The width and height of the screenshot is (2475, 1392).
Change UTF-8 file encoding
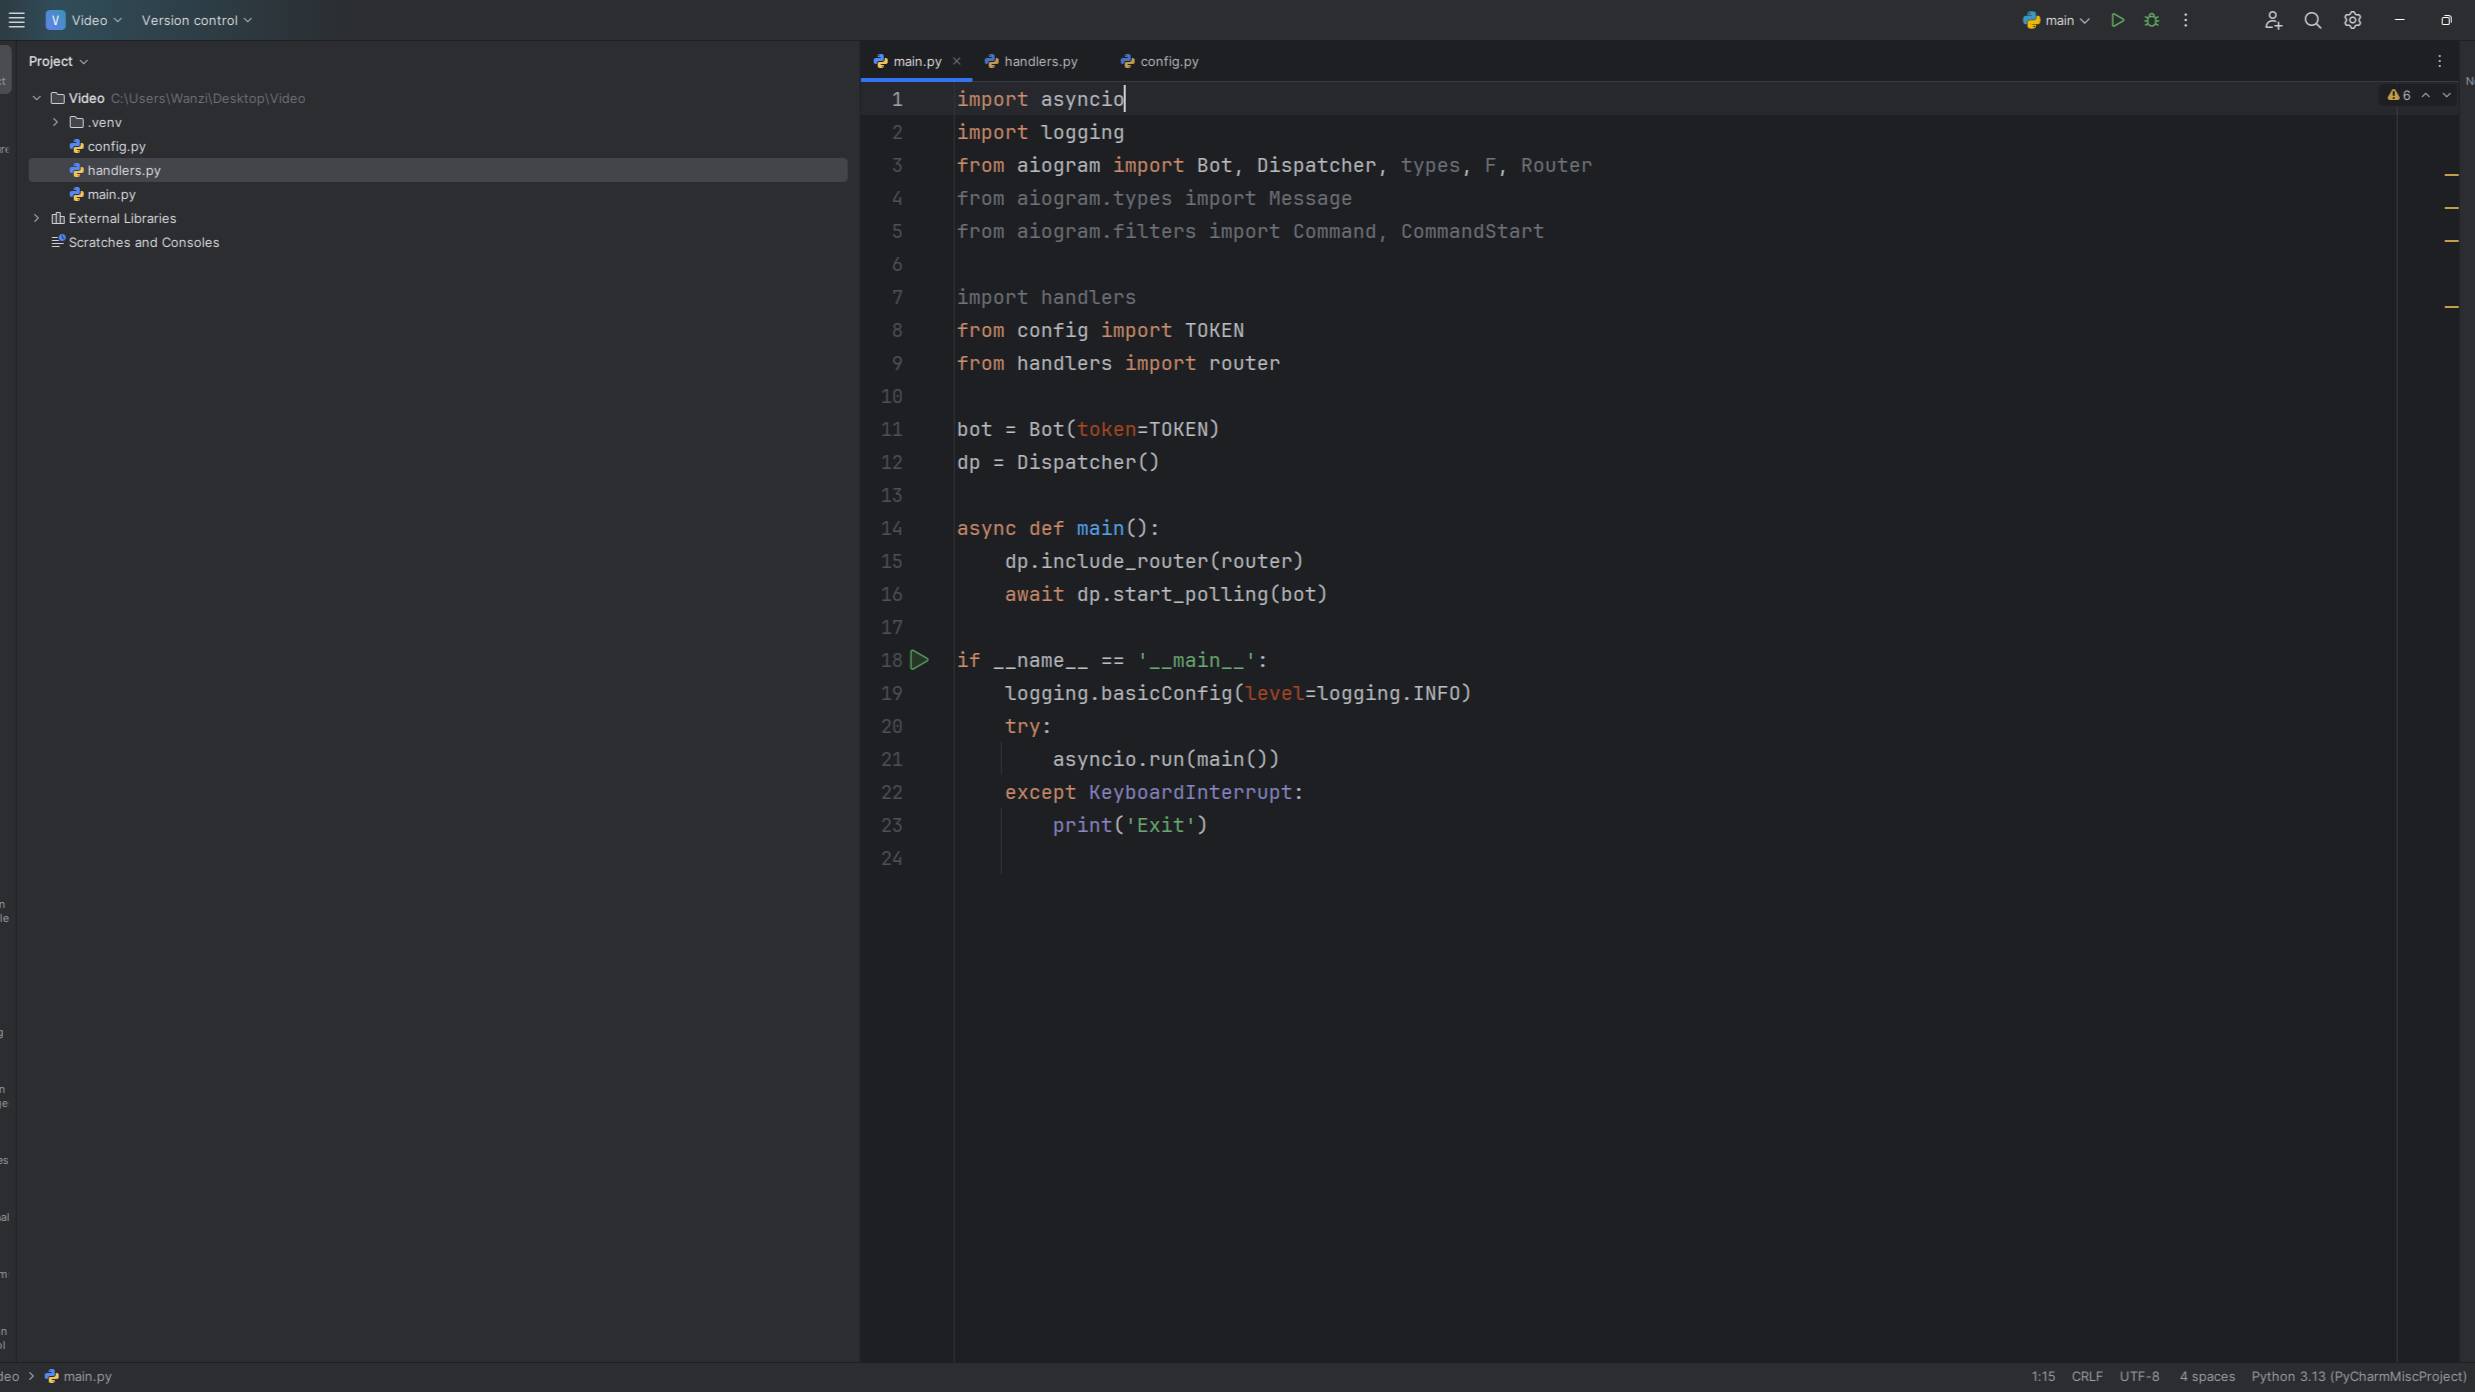point(2139,1377)
